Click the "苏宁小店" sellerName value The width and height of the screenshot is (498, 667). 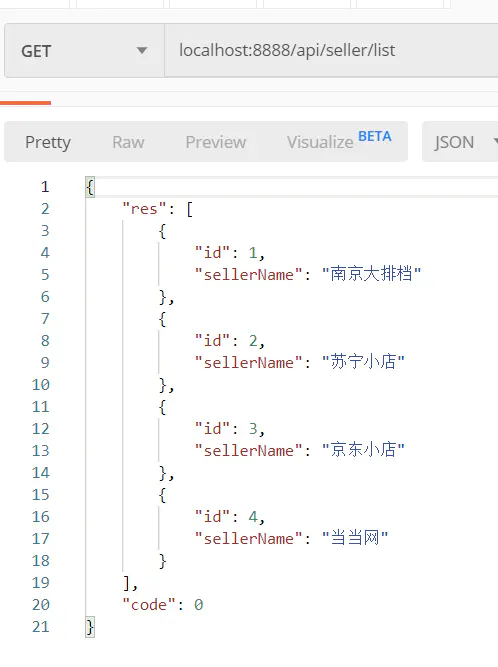363,362
